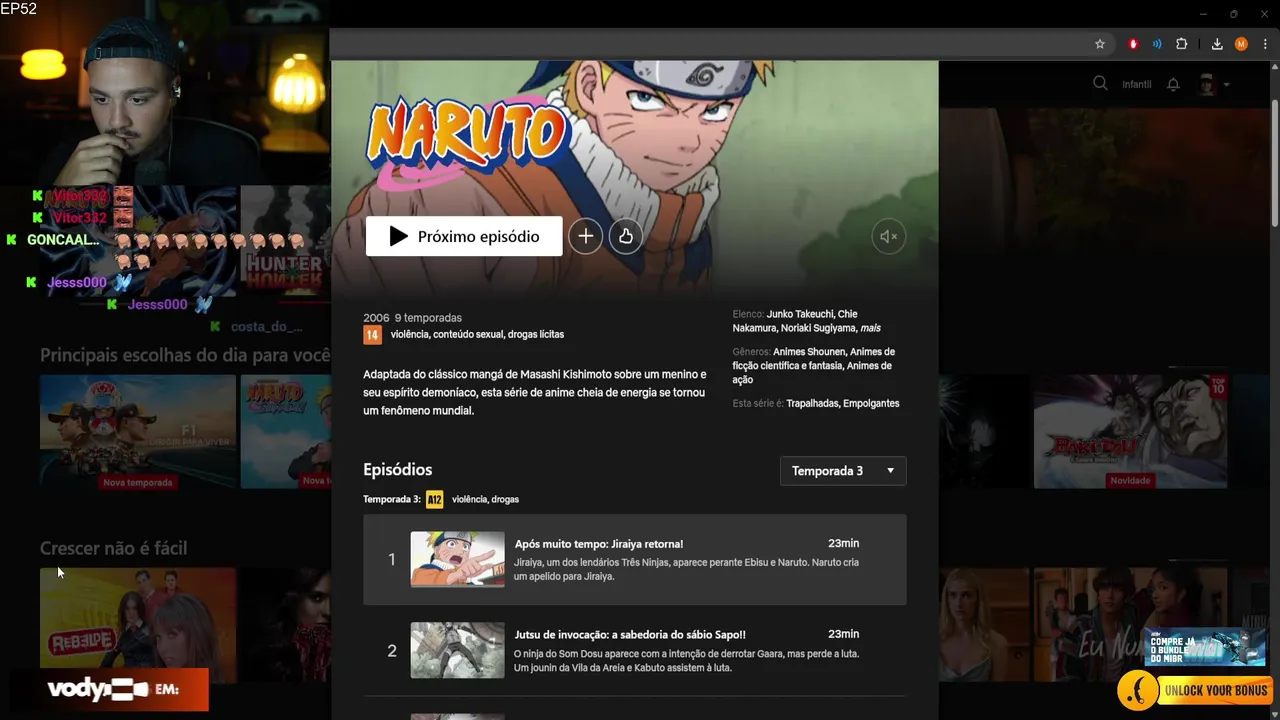Click '9 temporadas' text
This screenshot has width=1280, height=720.
[x=428, y=318]
